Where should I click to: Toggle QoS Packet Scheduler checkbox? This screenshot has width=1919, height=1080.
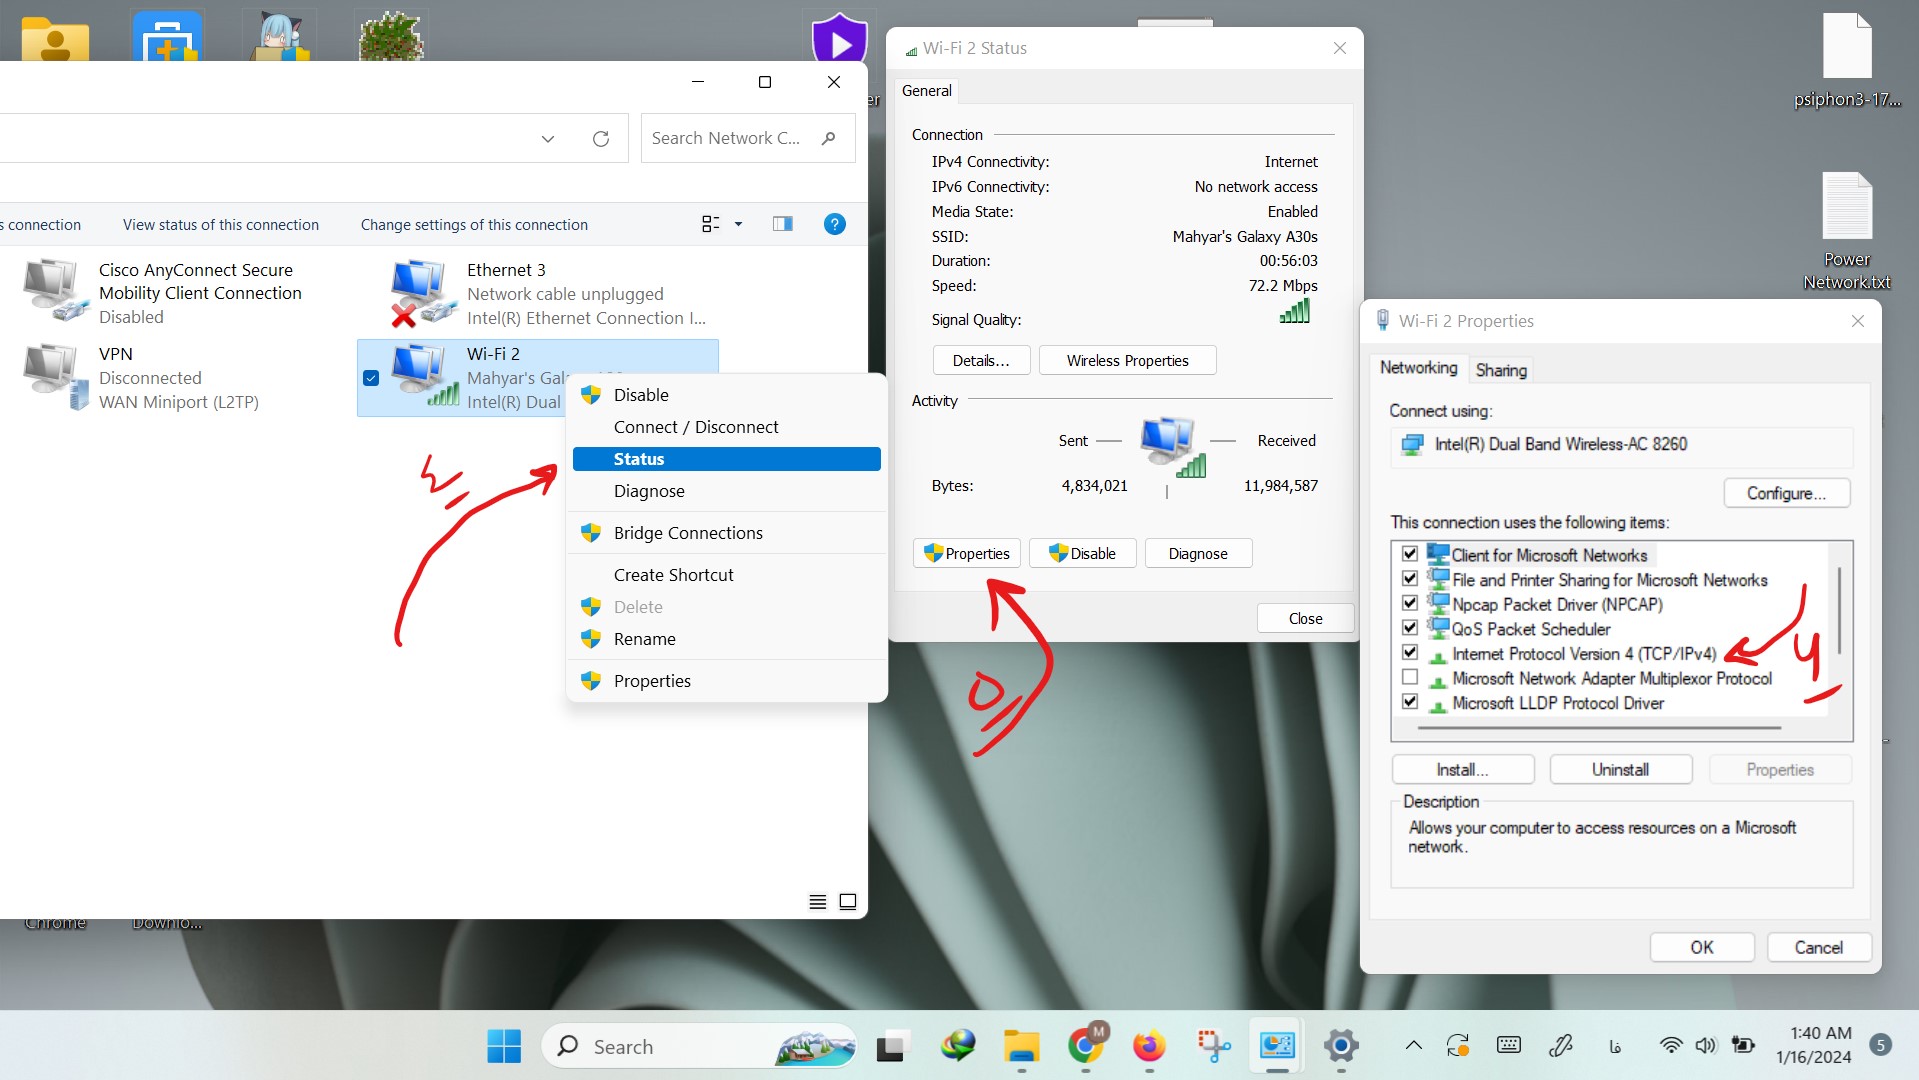click(x=1409, y=628)
